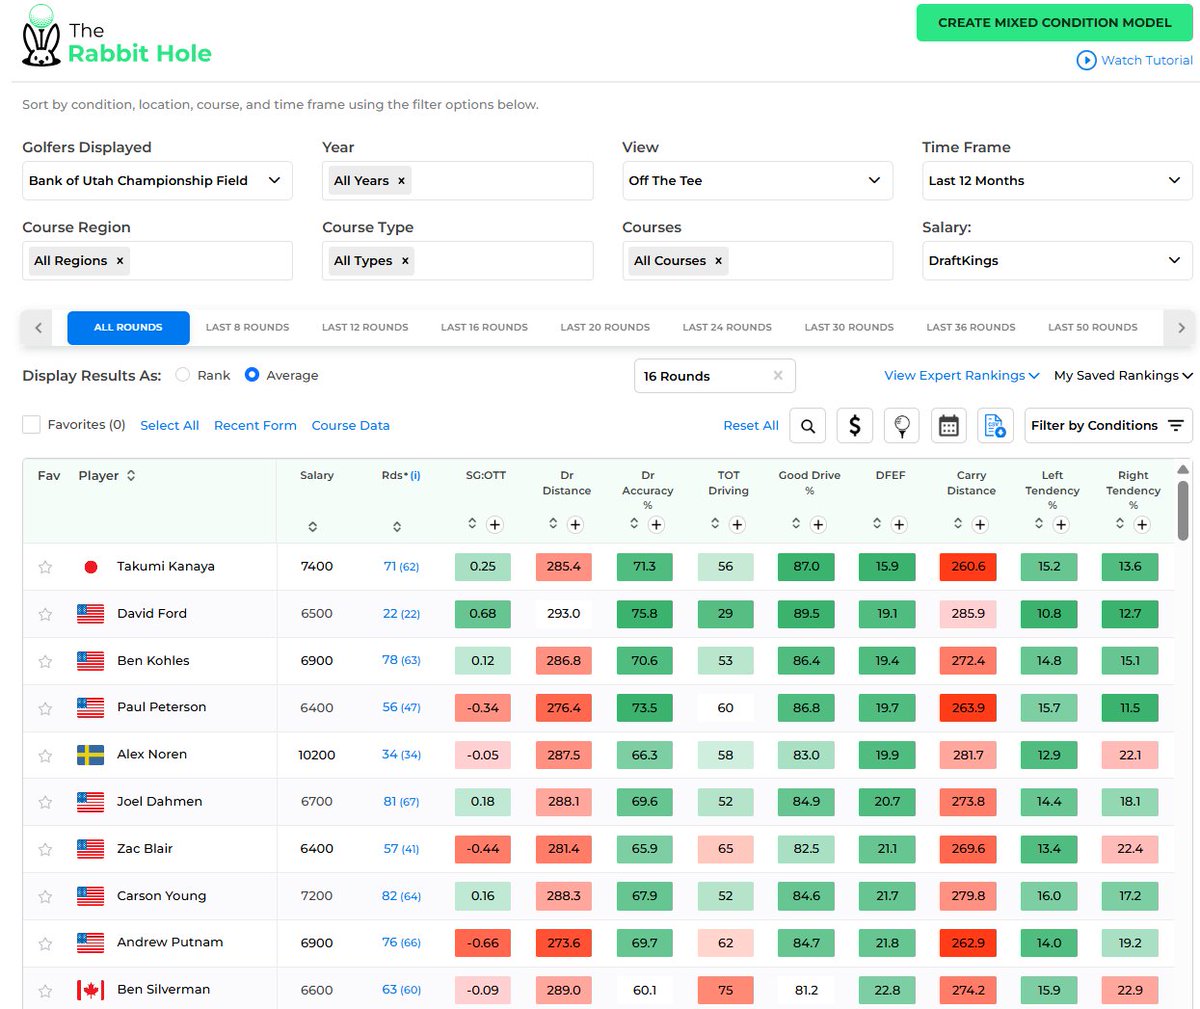Click the Watch Tutorial play icon
Viewport: 1200px width, 1009px height.
[x=1086, y=60]
